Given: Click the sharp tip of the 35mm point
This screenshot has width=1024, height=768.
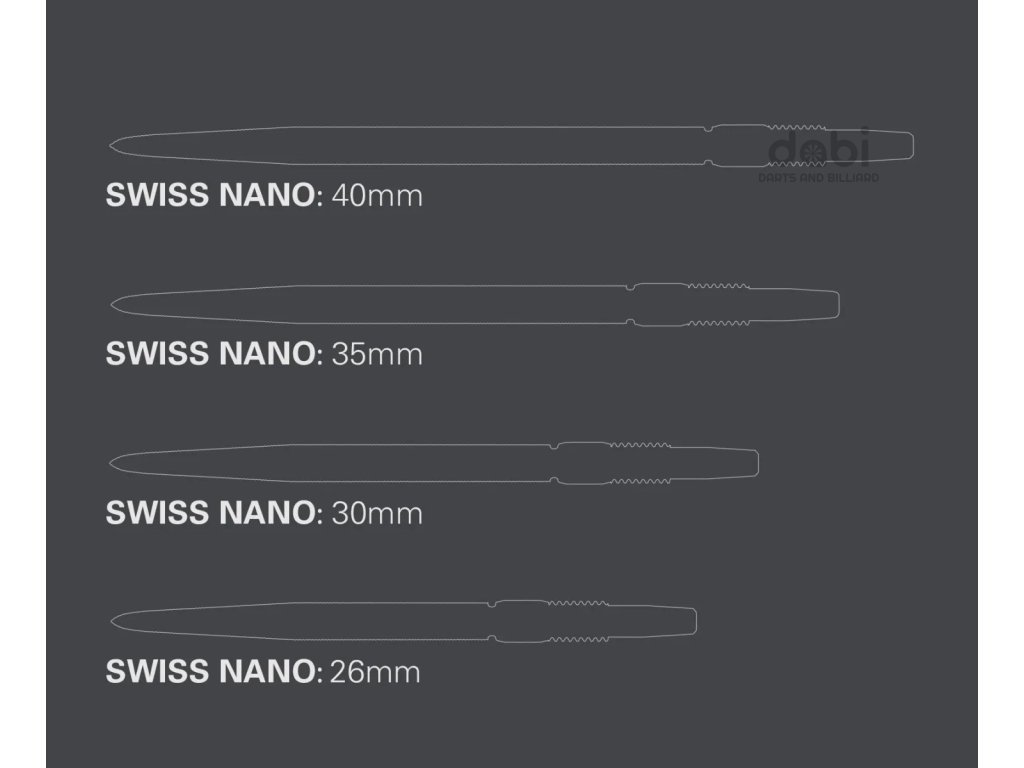Looking at the screenshot, I should [x=112, y=304].
